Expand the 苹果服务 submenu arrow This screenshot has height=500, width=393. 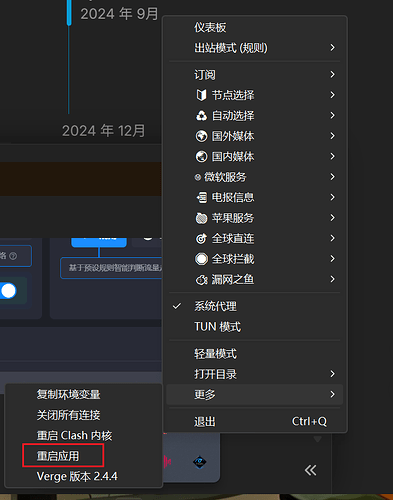(x=332, y=218)
